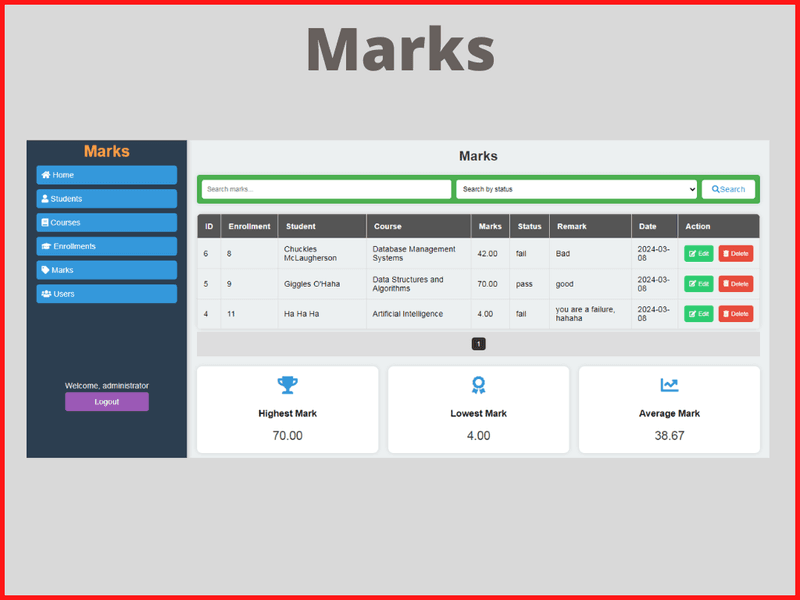Viewport: 800px width, 600px height.
Task: Click the Home house icon in sidebar
Action: 46,175
